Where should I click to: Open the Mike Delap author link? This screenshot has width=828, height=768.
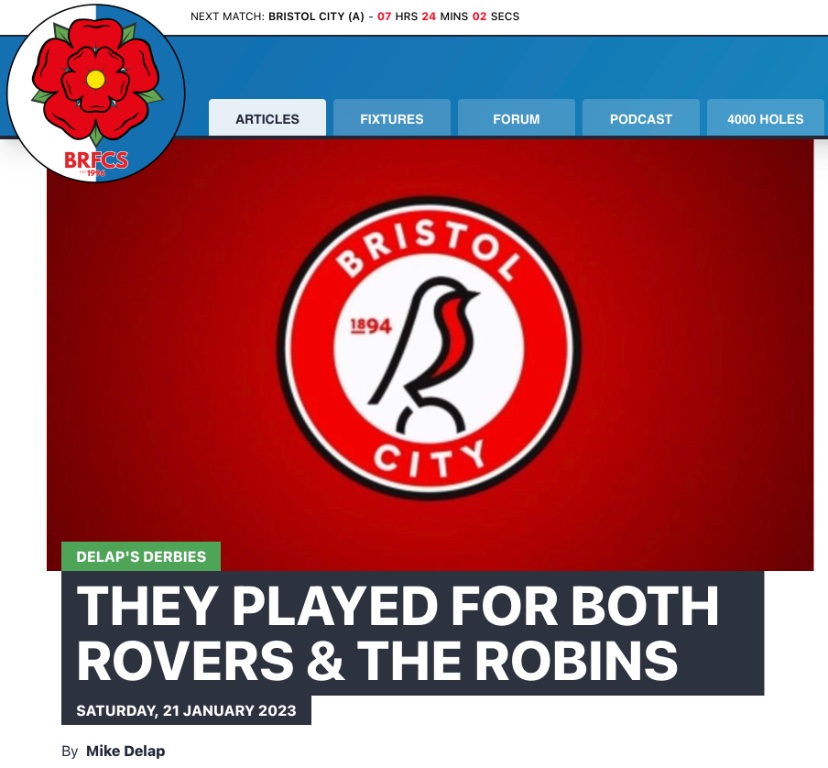pyautogui.click(x=126, y=751)
